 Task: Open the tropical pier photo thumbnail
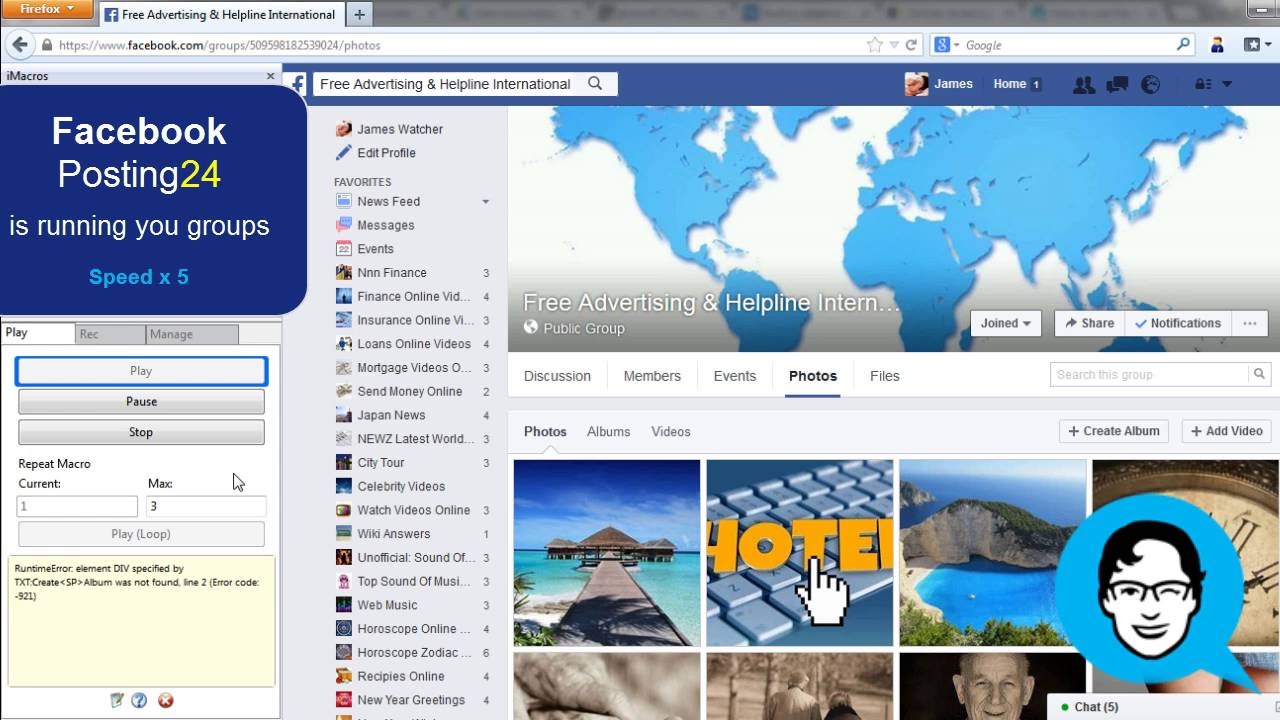pos(607,553)
